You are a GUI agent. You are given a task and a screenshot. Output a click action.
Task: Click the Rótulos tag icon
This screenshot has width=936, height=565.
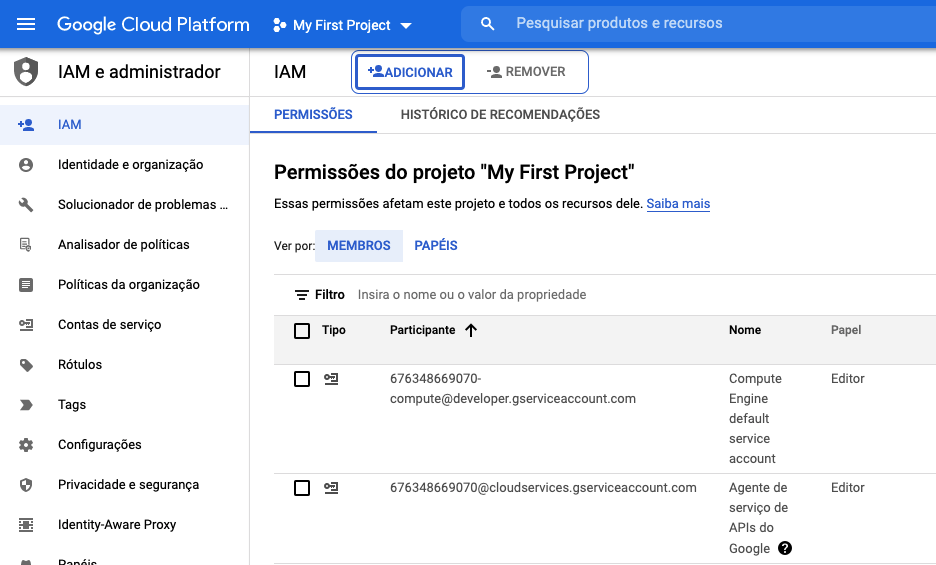(26, 365)
